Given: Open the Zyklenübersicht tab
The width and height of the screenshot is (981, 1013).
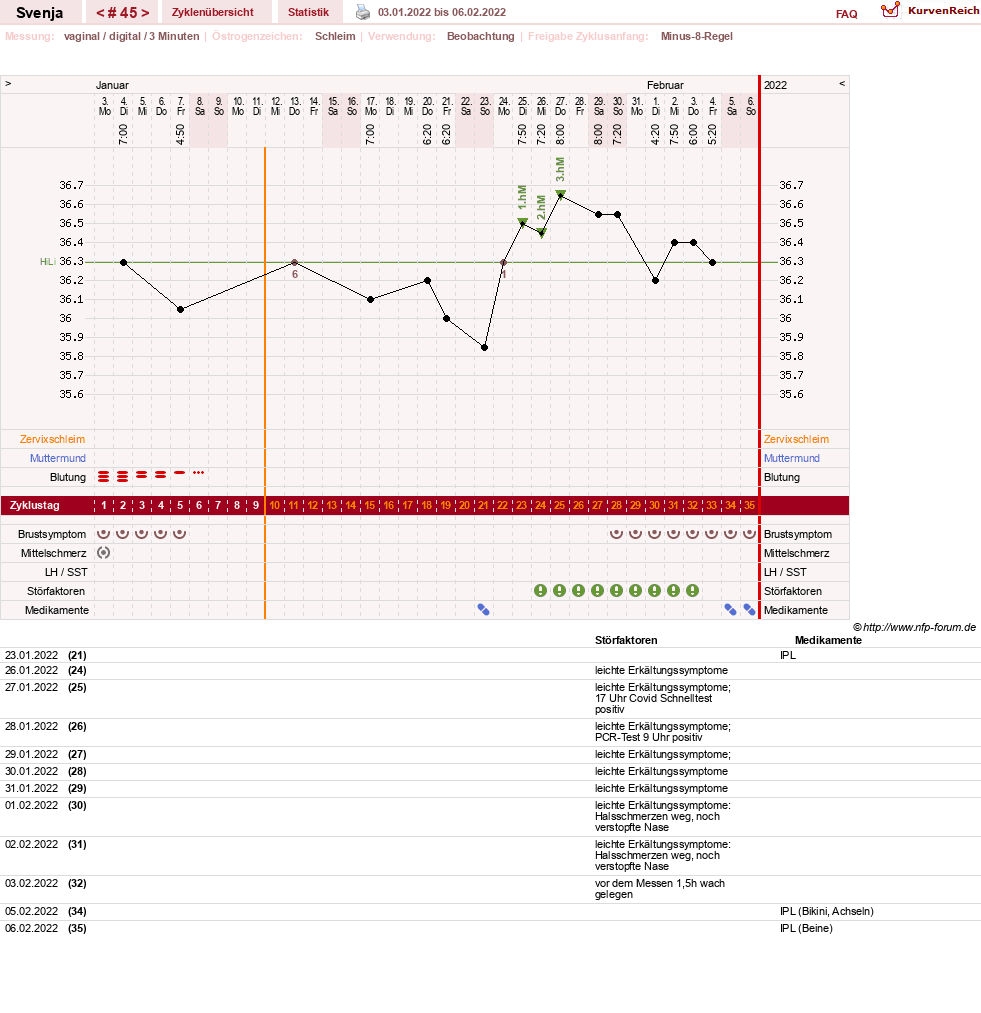Looking at the screenshot, I should coord(213,12).
